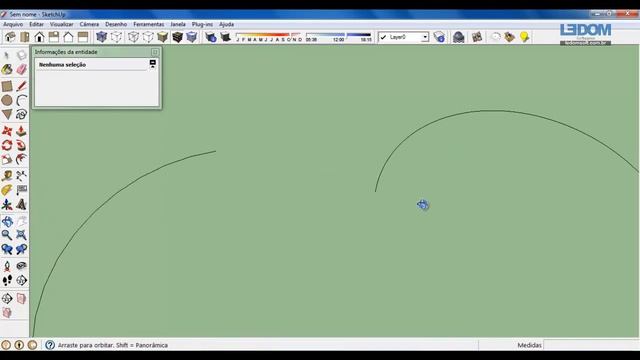Enable Hidden Line face style
Screen dimensions: 640x360
coord(148,37)
